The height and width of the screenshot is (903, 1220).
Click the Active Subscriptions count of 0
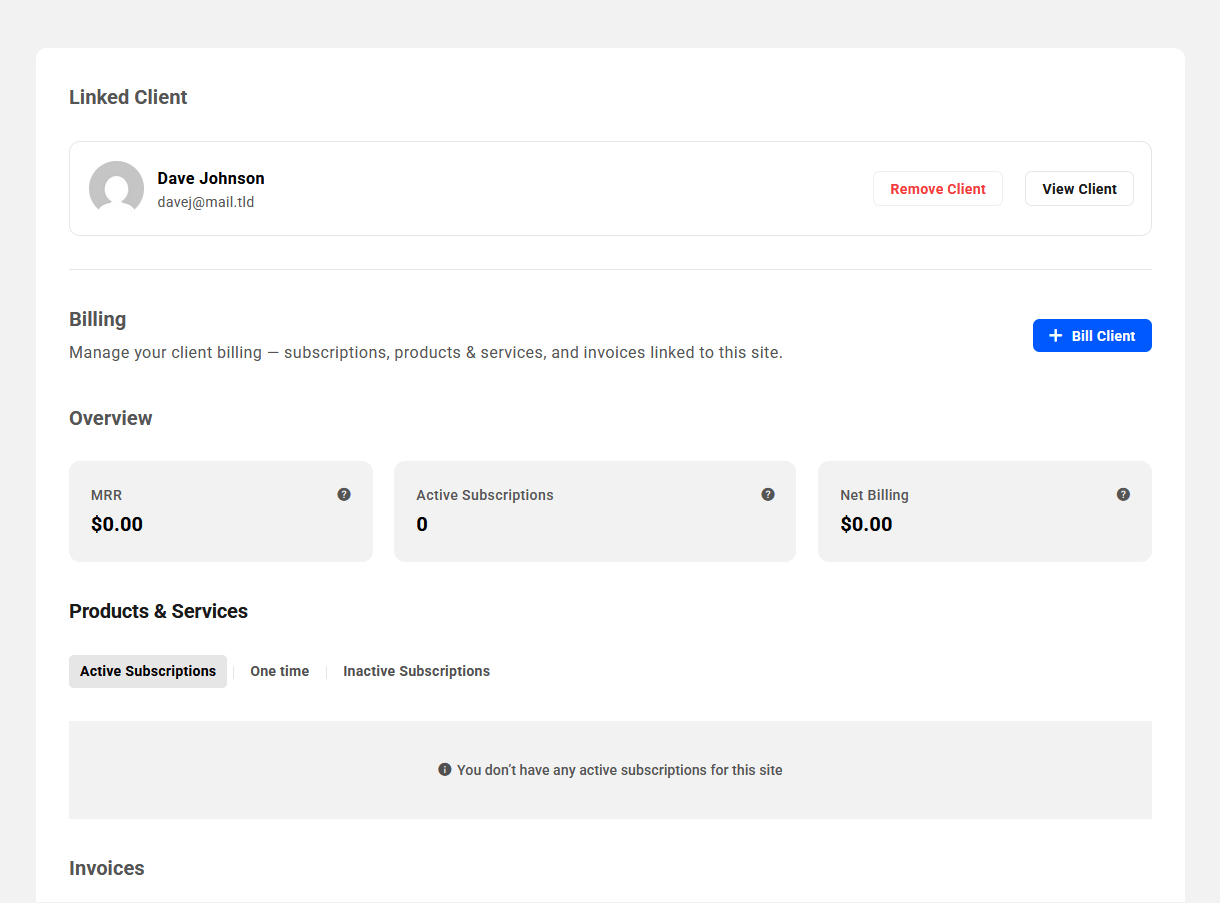[x=422, y=524]
